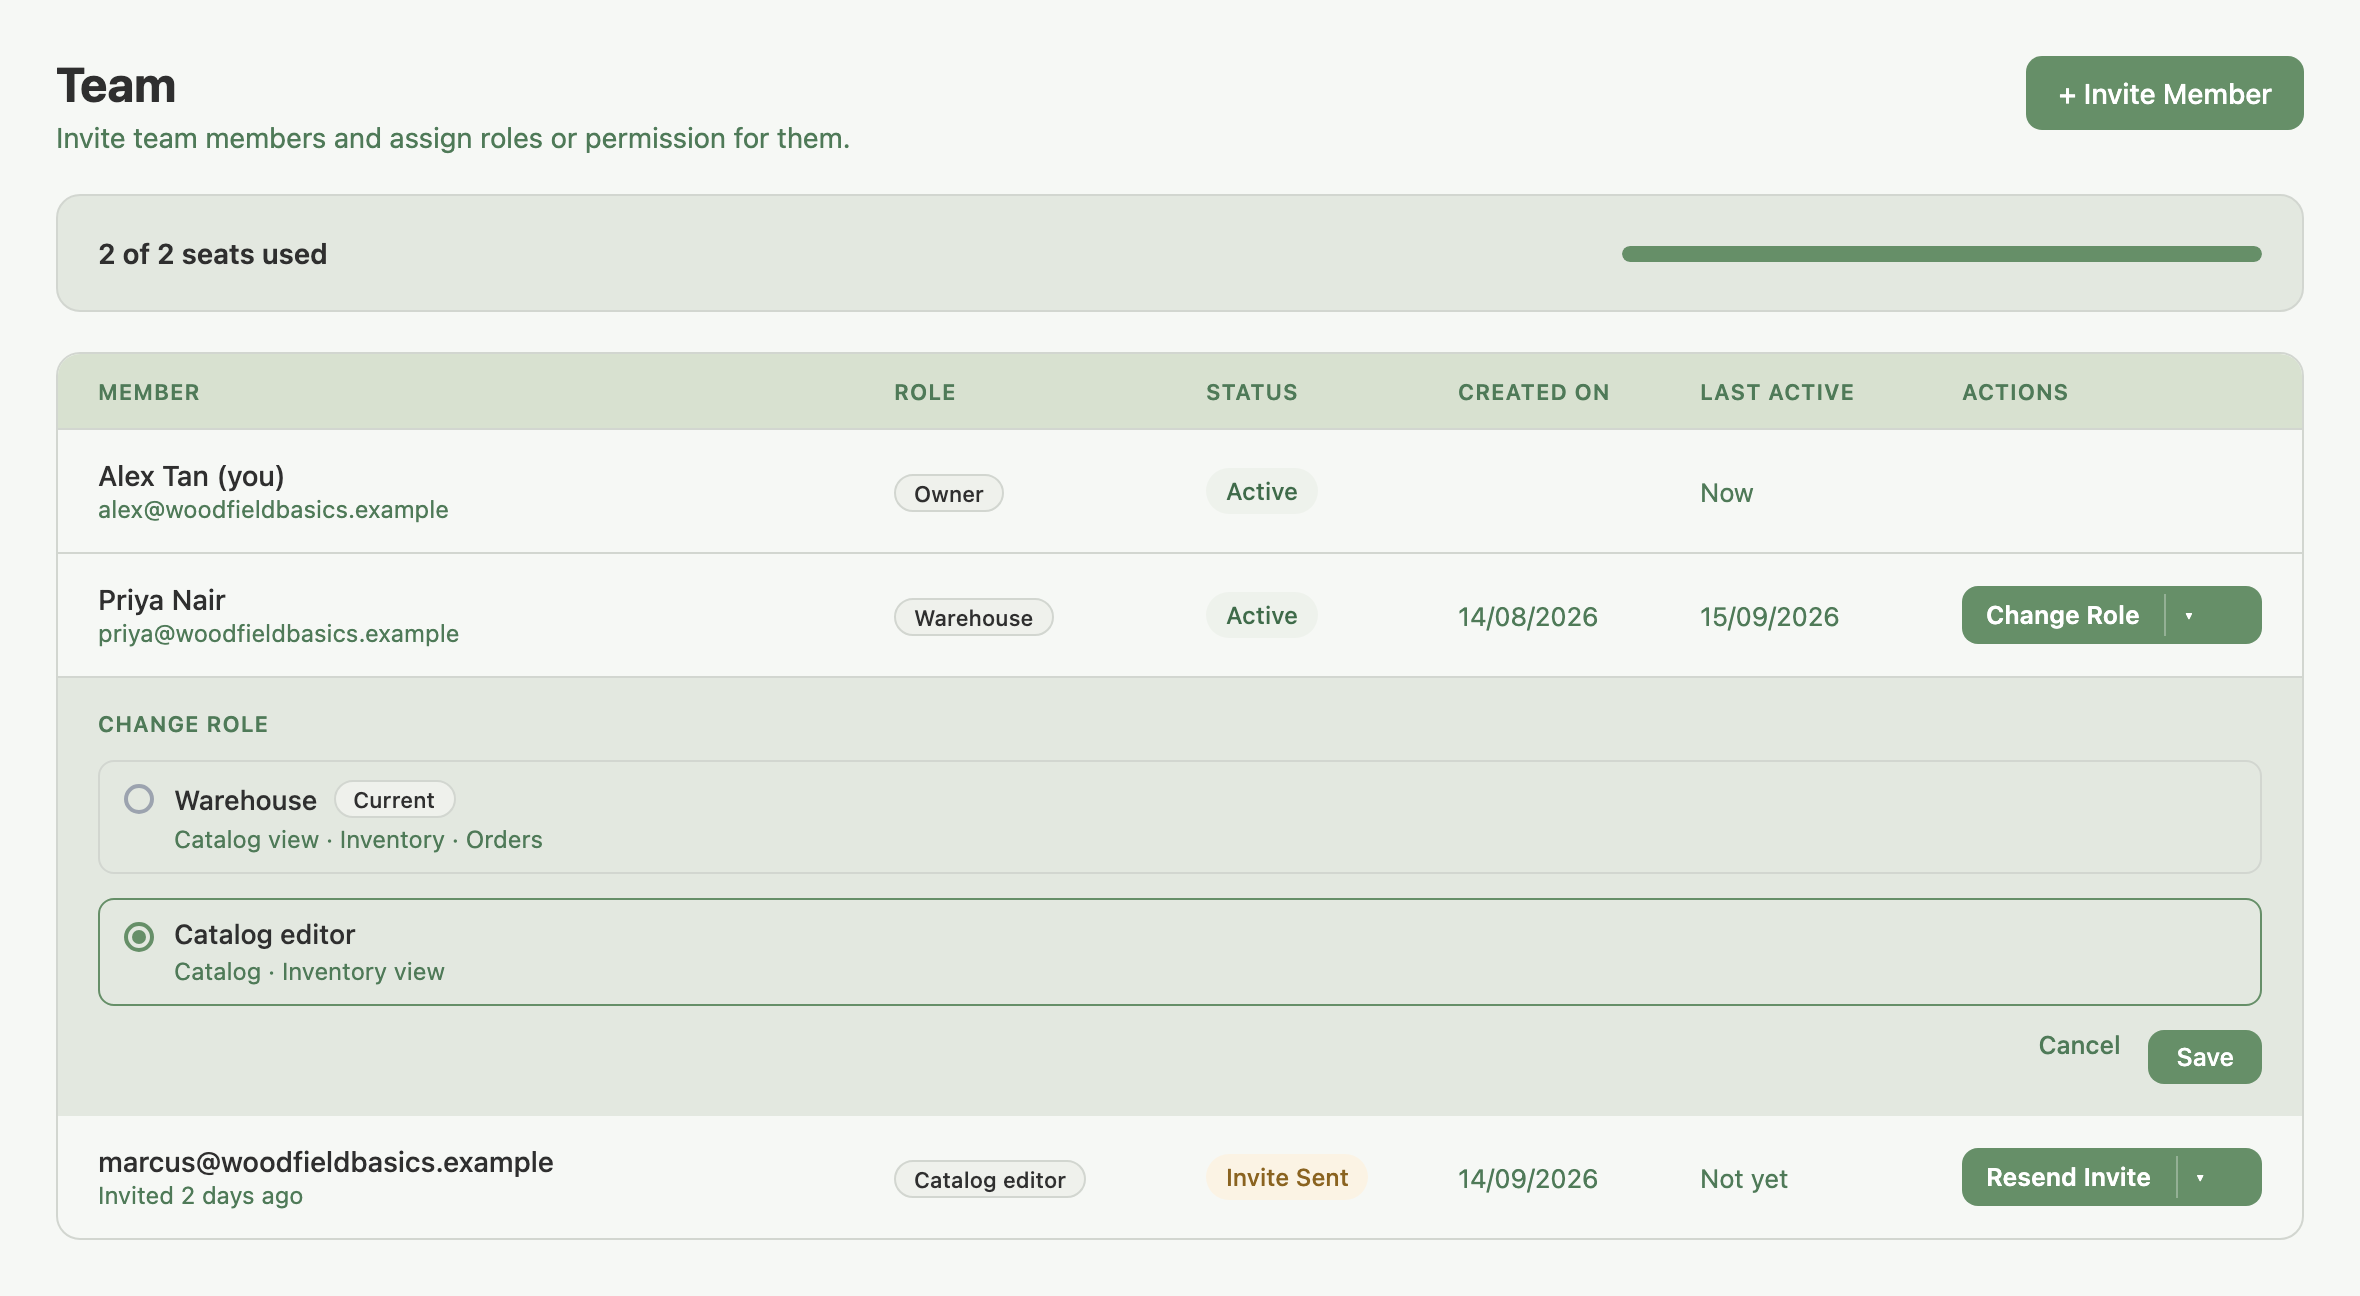2360x1296 pixels.
Task: Click the Status column header
Action: 1251,392
